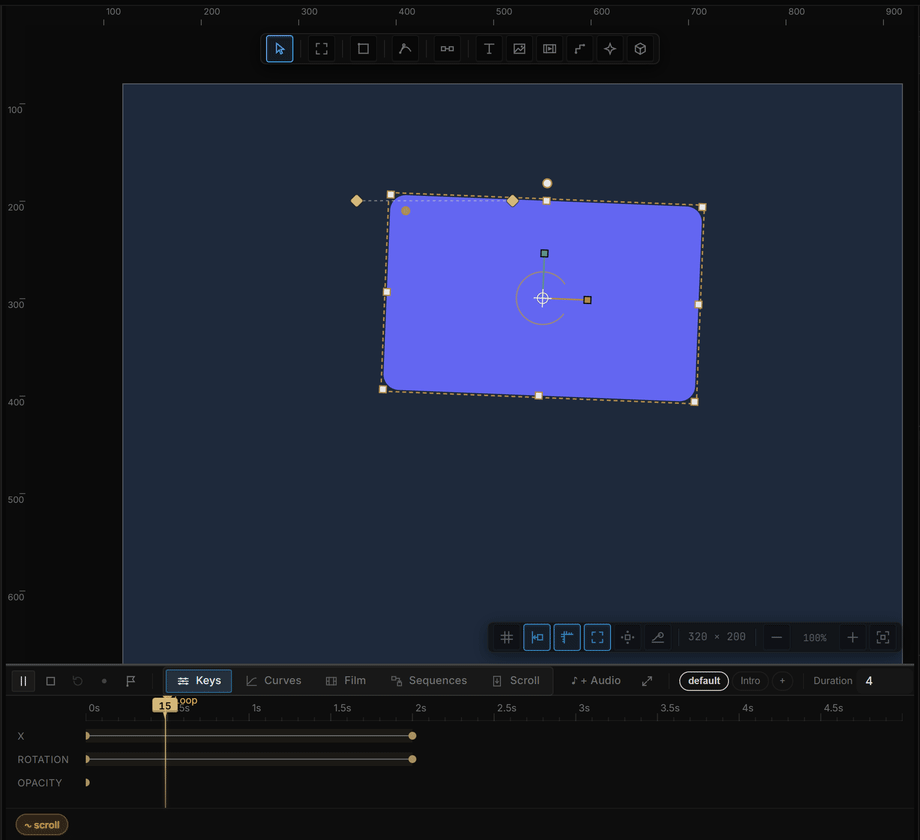This screenshot has width=920, height=840.
Task: Fit the canvas to the view
Action: [x=882, y=637]
